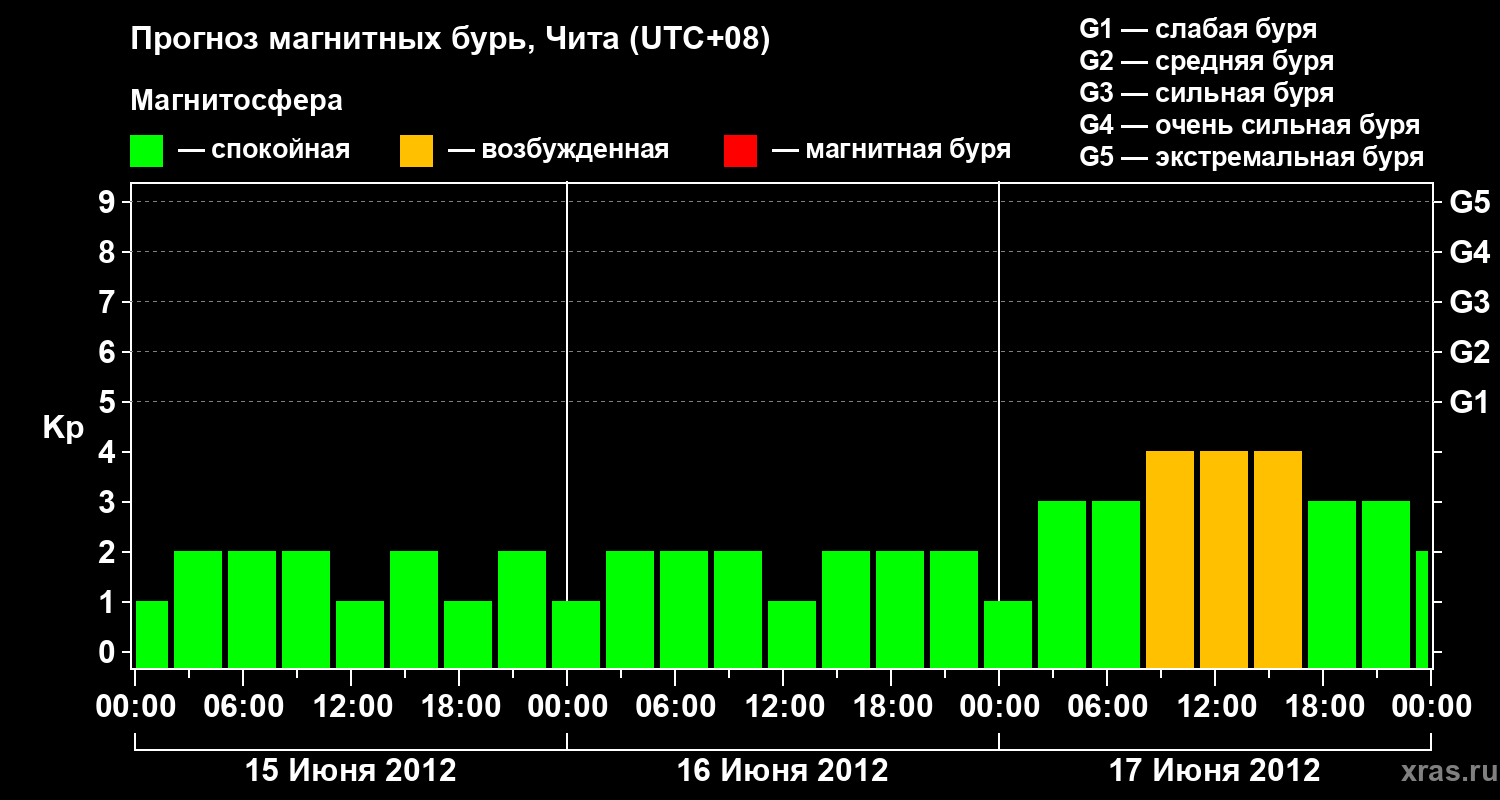Click the last orange Kp 4 bar before 18:00
Image resolution: width=1500 pixels, height=800 pixels.
click(x=1278, y=559)
